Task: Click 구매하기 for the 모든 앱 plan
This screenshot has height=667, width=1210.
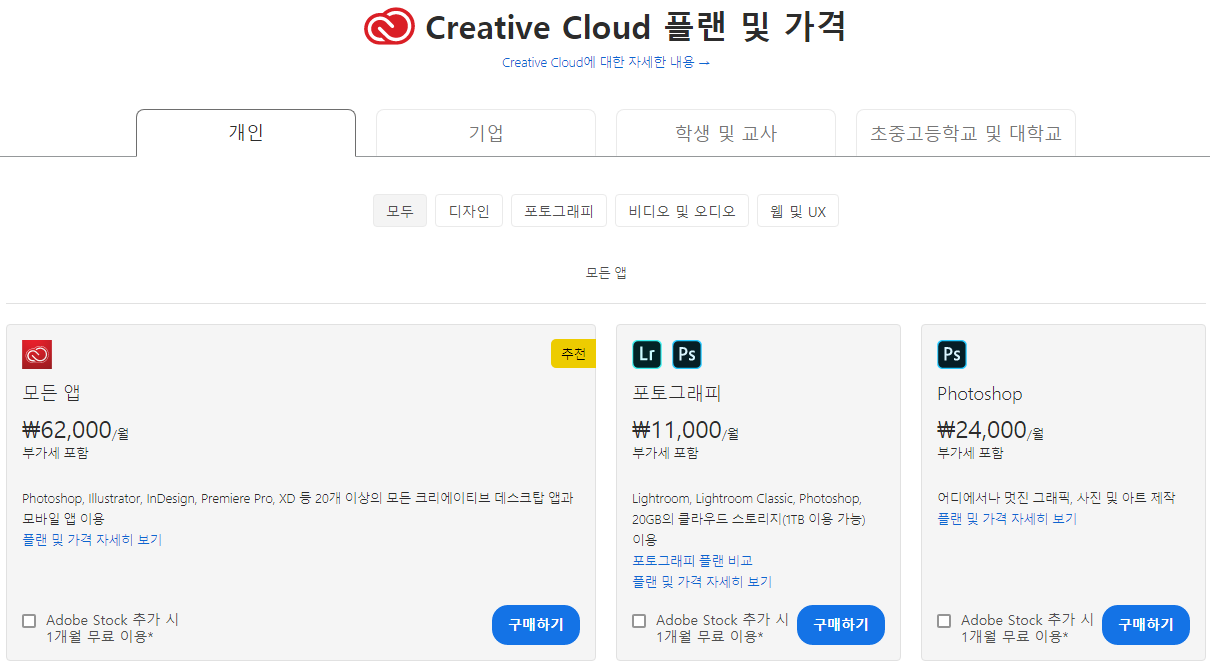Action: click(536, 625)
